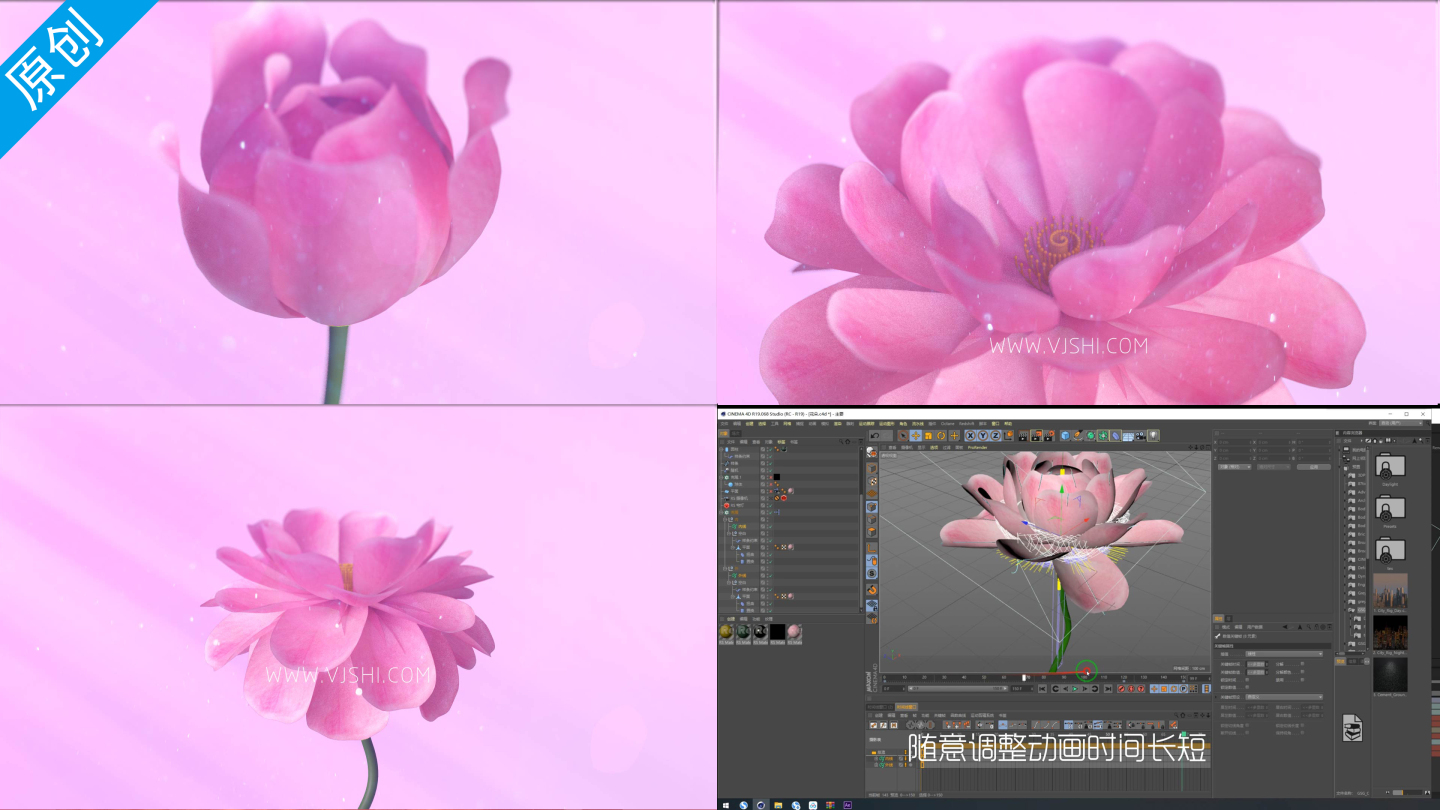This screenshot has width=1440, height=810.
Task: Toggle the Enable Axis L icon
Action: [x=872, y=547]
